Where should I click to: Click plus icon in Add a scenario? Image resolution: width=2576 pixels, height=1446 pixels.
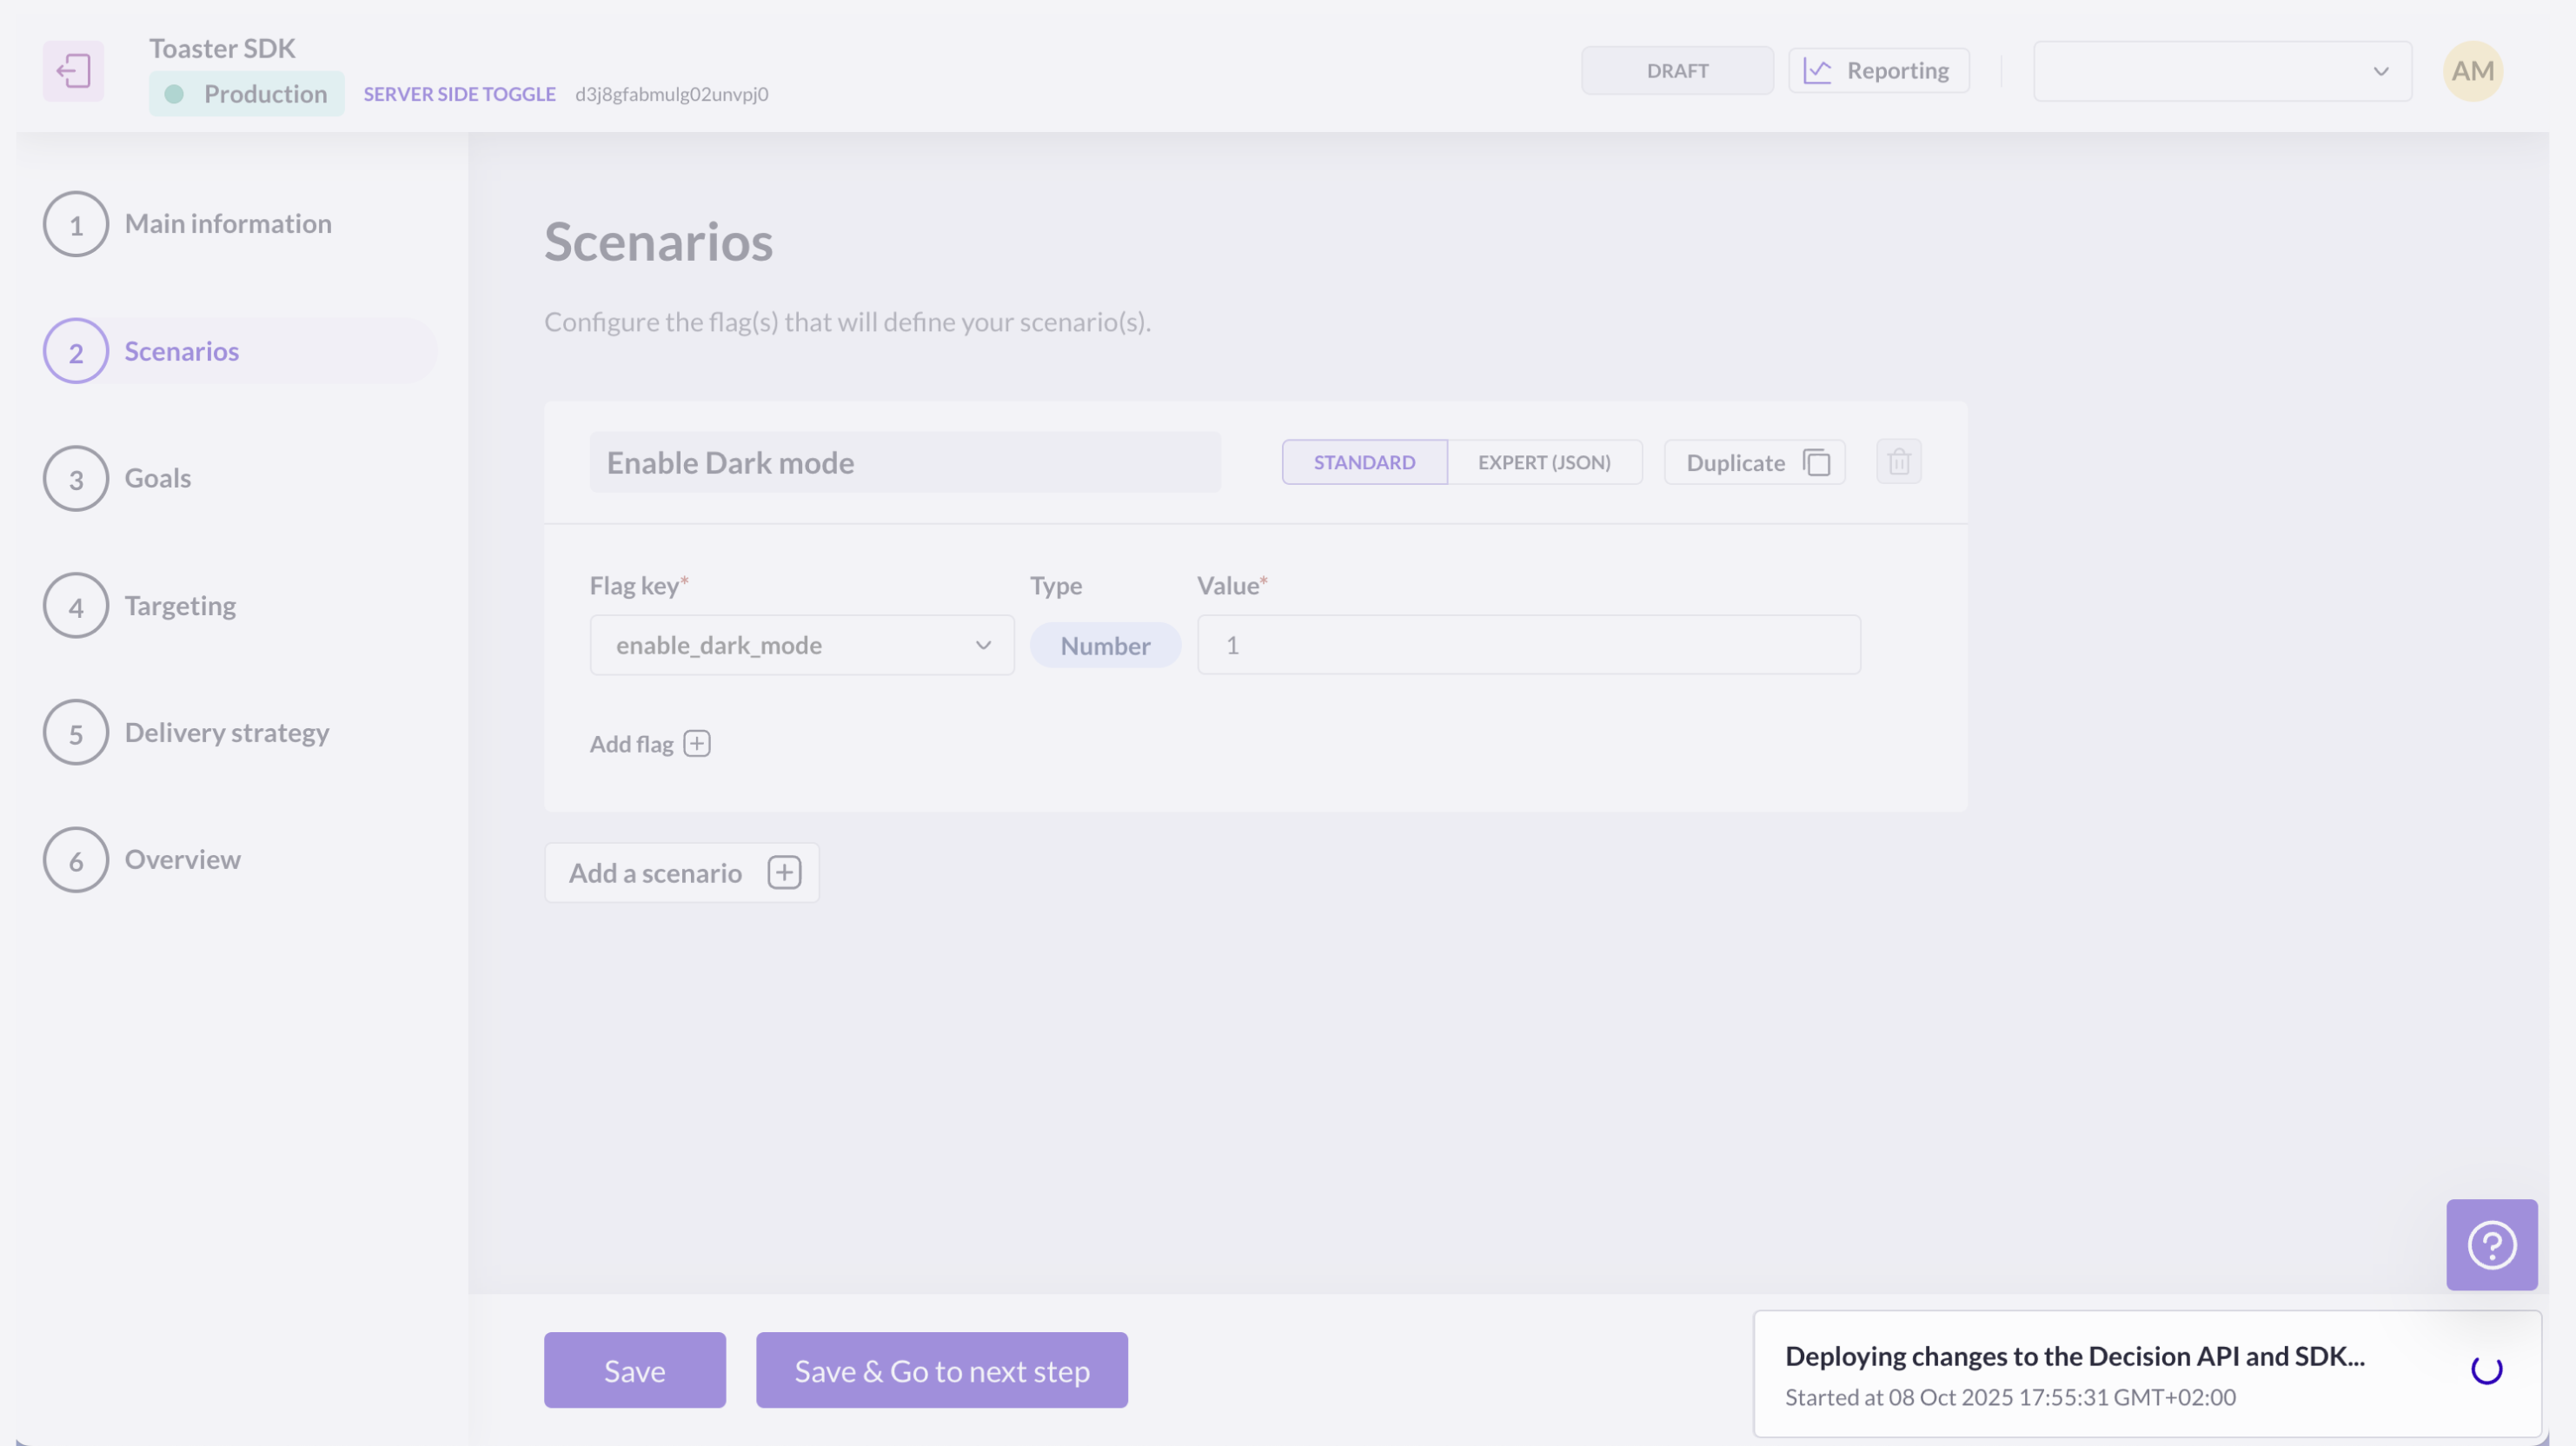tap(784, 873)
